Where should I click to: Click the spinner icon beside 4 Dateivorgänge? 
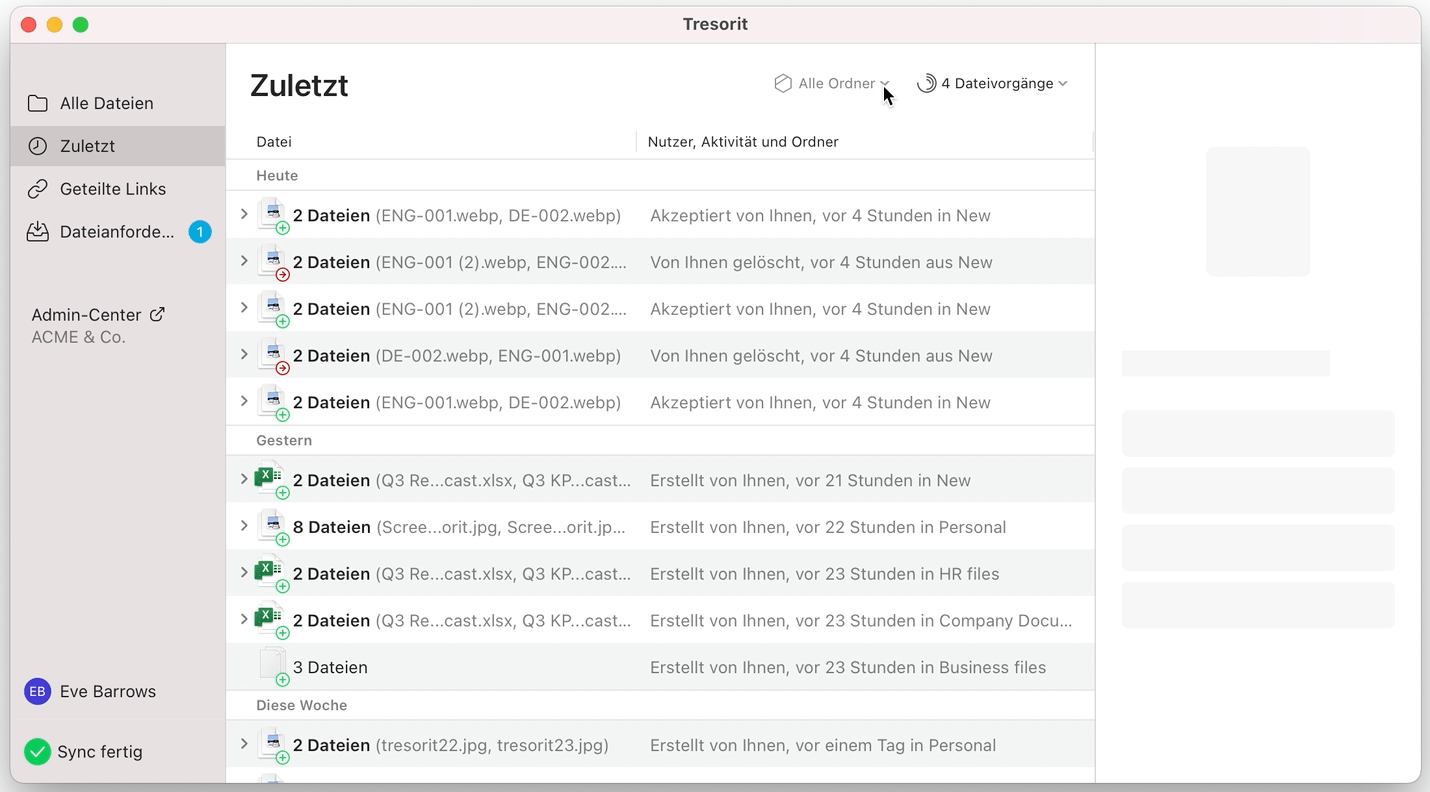tap(927, 84)
